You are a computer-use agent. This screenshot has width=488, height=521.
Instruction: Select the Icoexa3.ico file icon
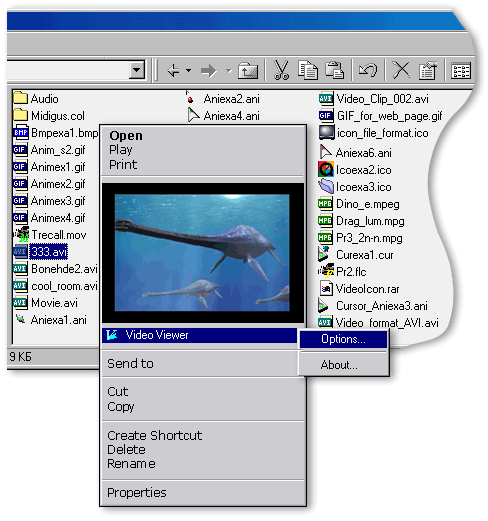pos(326,186)
